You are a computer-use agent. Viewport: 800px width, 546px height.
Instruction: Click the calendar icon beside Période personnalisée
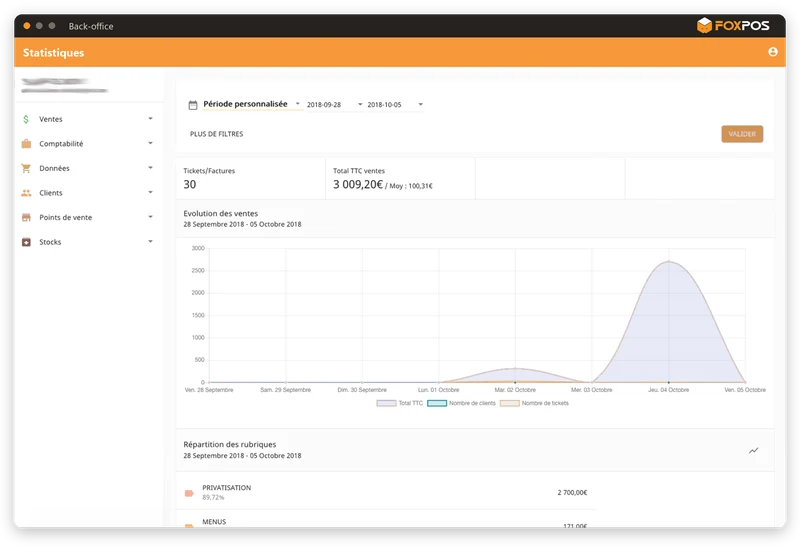(x=193, y=105)
